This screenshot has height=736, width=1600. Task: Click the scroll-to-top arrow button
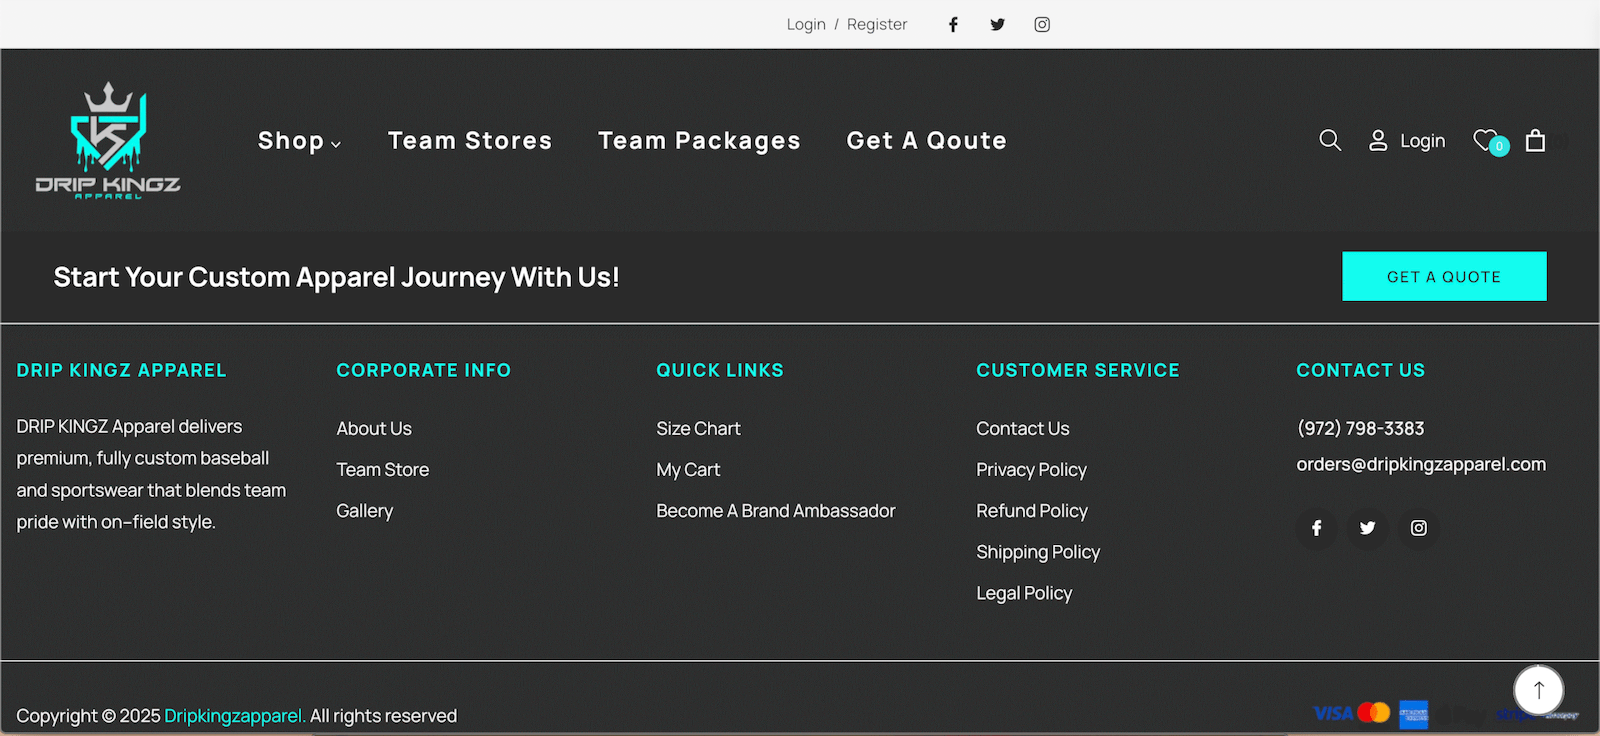pyautogui.click(x=1538, y=689)
